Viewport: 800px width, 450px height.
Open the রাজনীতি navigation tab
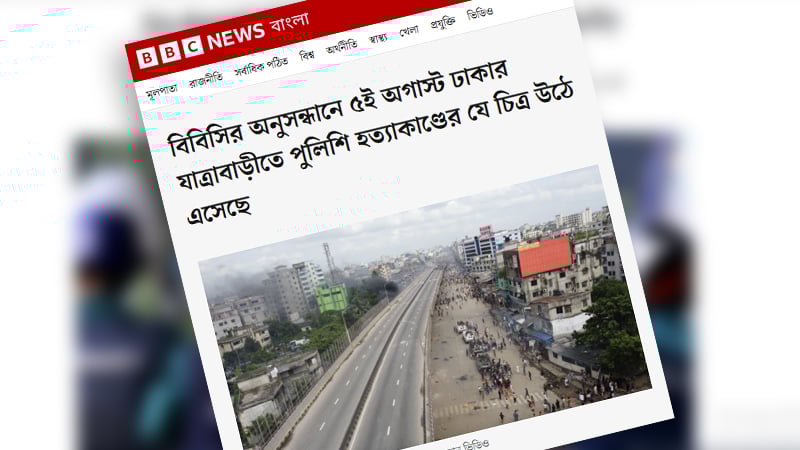point(206,80)
